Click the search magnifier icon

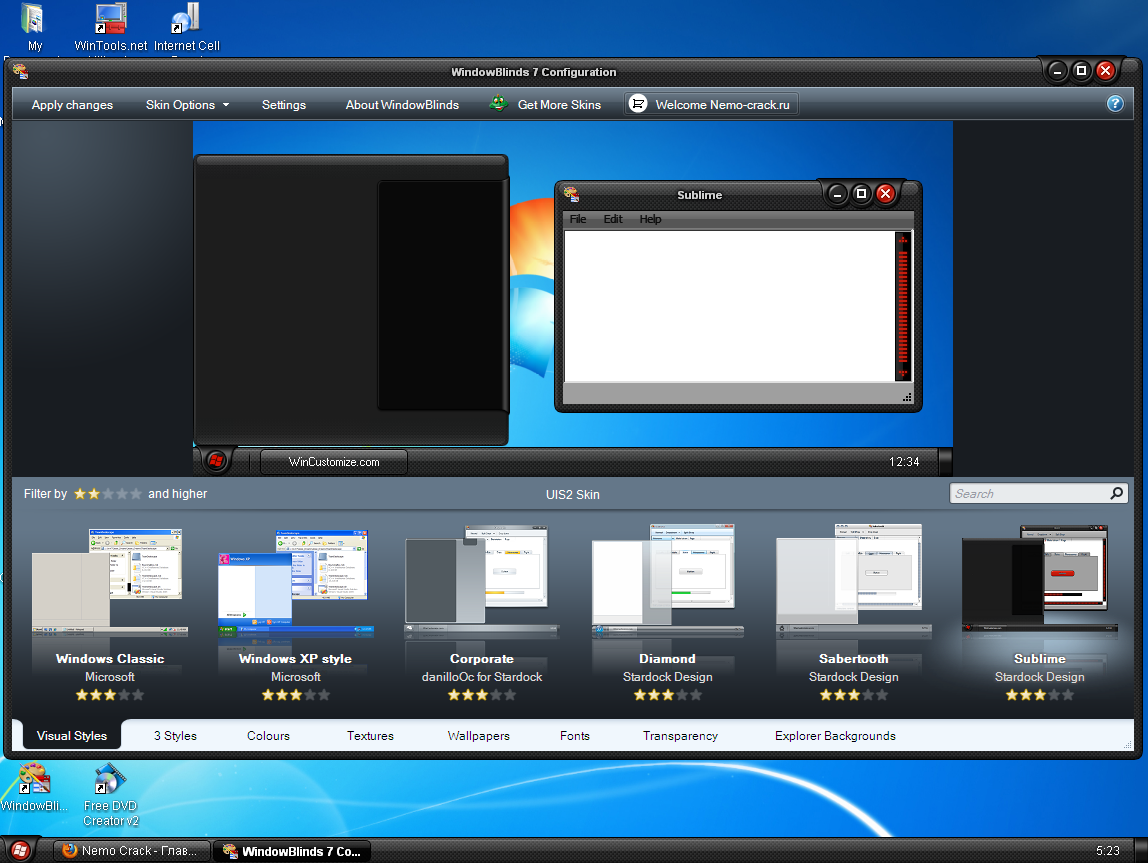click(x=1116, y=493)
